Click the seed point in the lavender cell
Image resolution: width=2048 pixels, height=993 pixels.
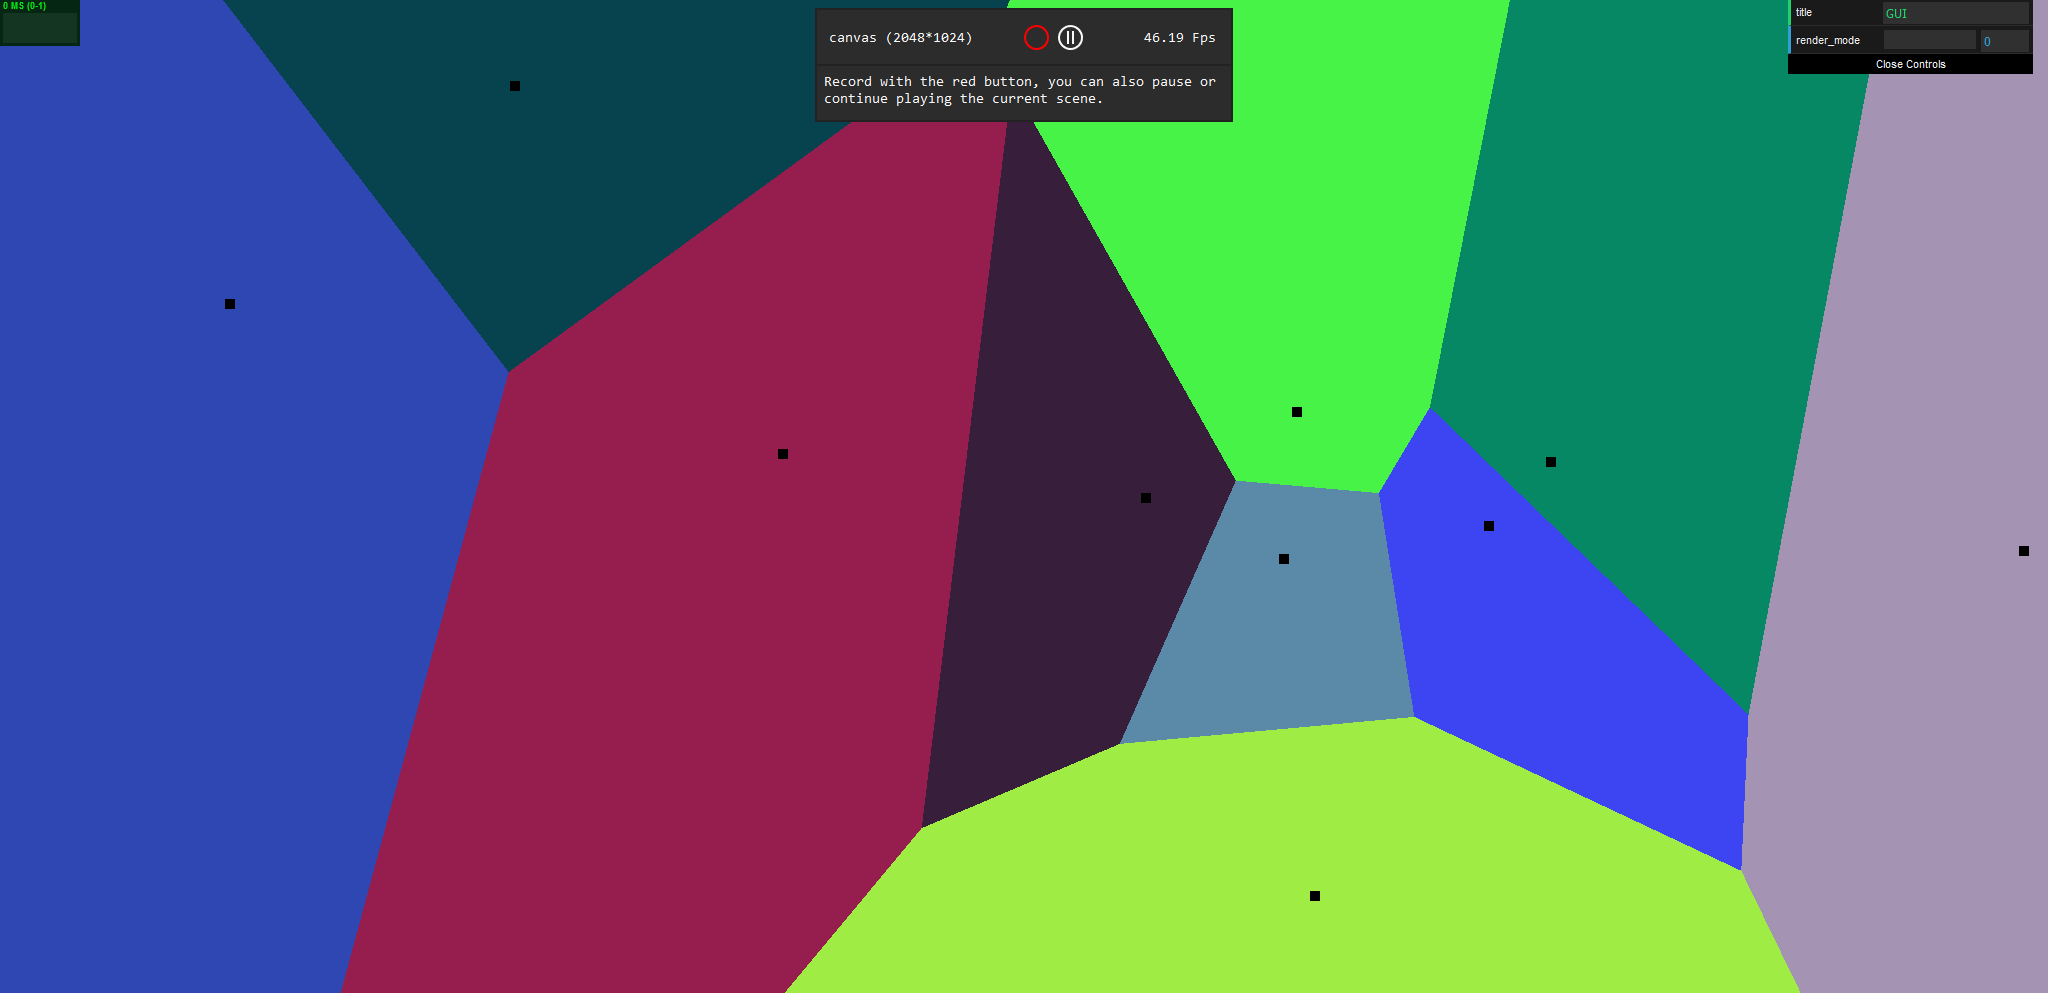click(x=2024, y=551)
